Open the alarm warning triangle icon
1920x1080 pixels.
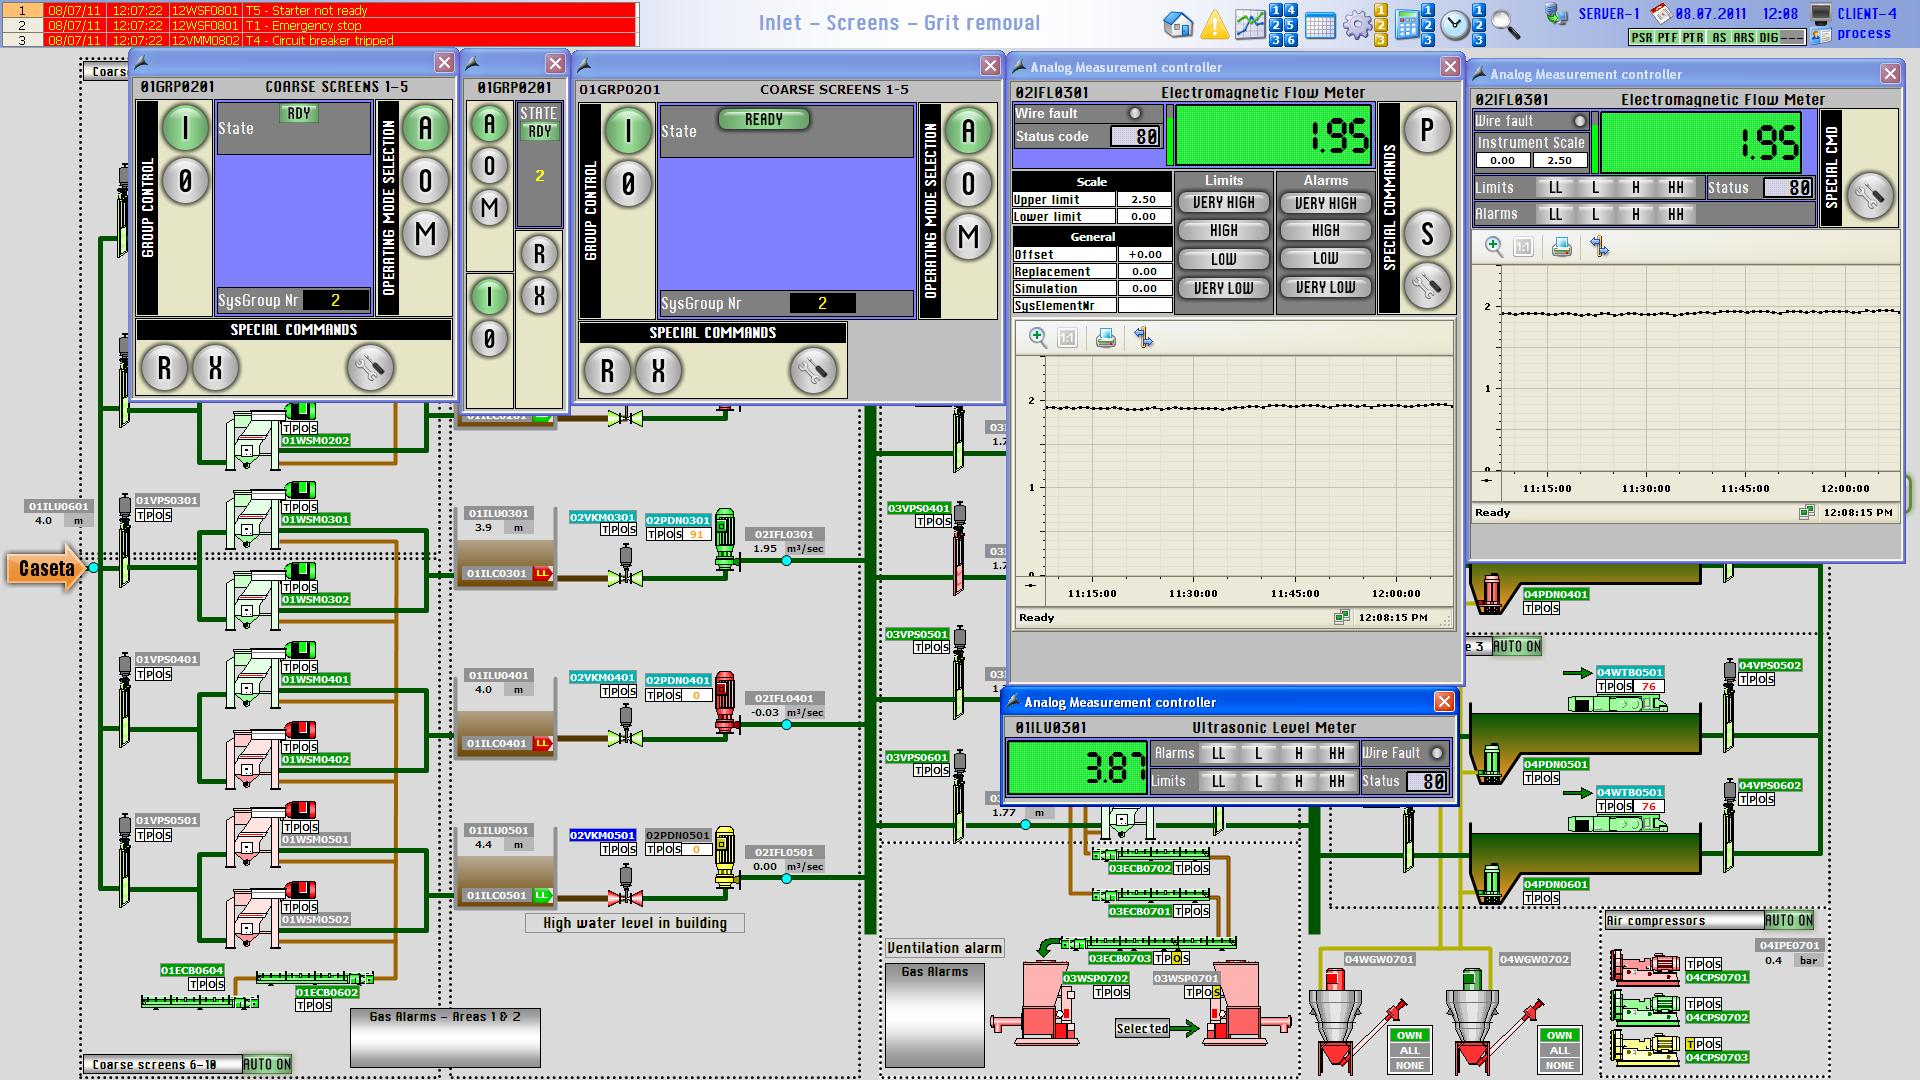point(1214,24)
